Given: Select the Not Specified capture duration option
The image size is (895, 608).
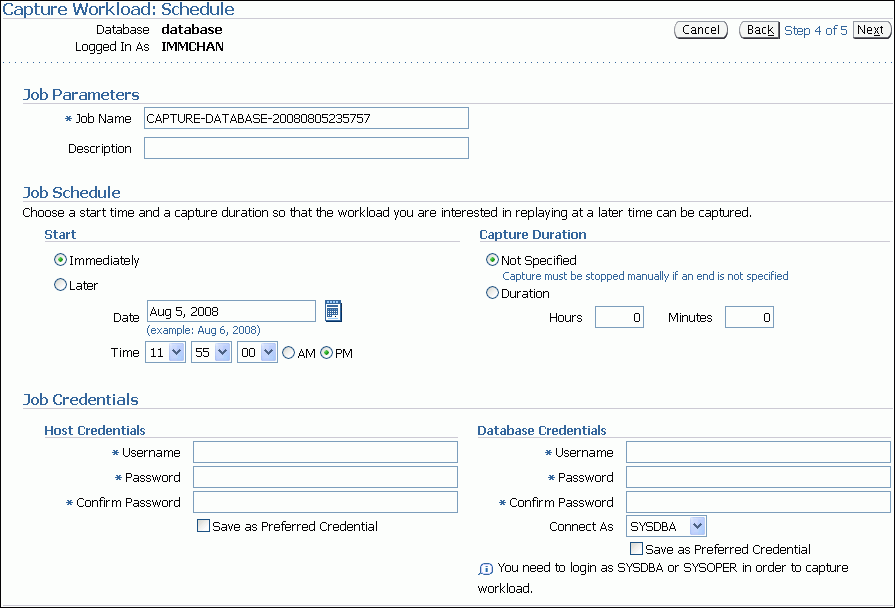Looking at the screenshot, I should pyautogui.click(x=491, y=259).
